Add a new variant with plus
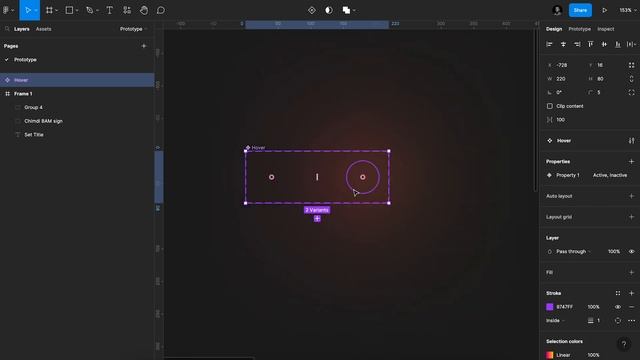The height and width of the screenshot is (360, 640). click(317, 219)
